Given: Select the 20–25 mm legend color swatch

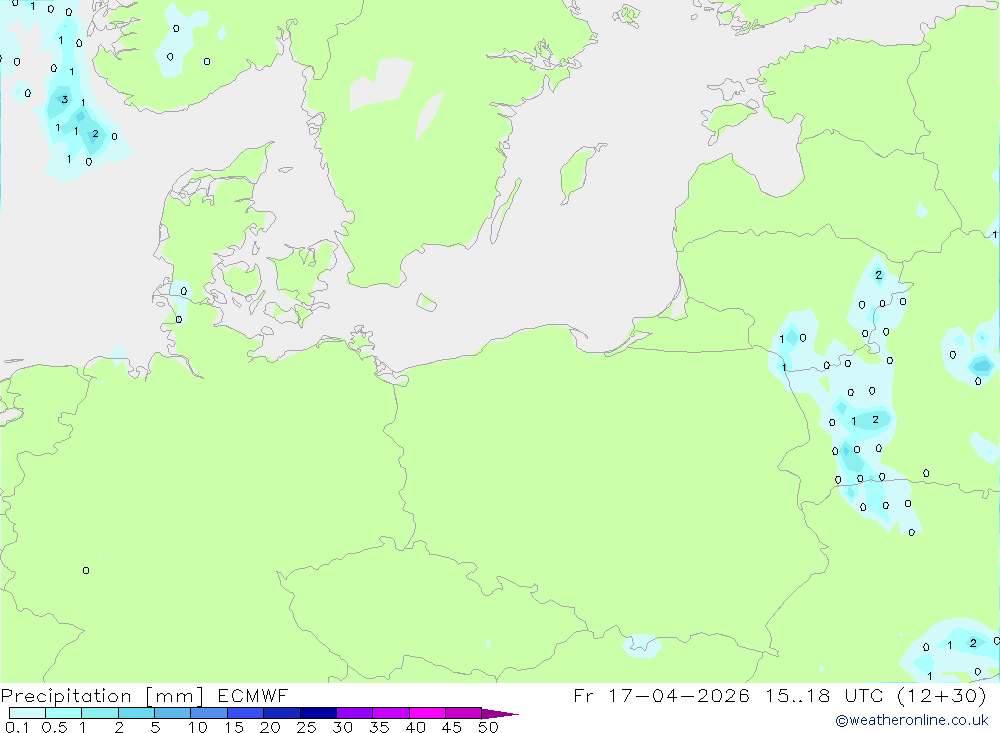Looking at the screenshot, I should point(282,713).
